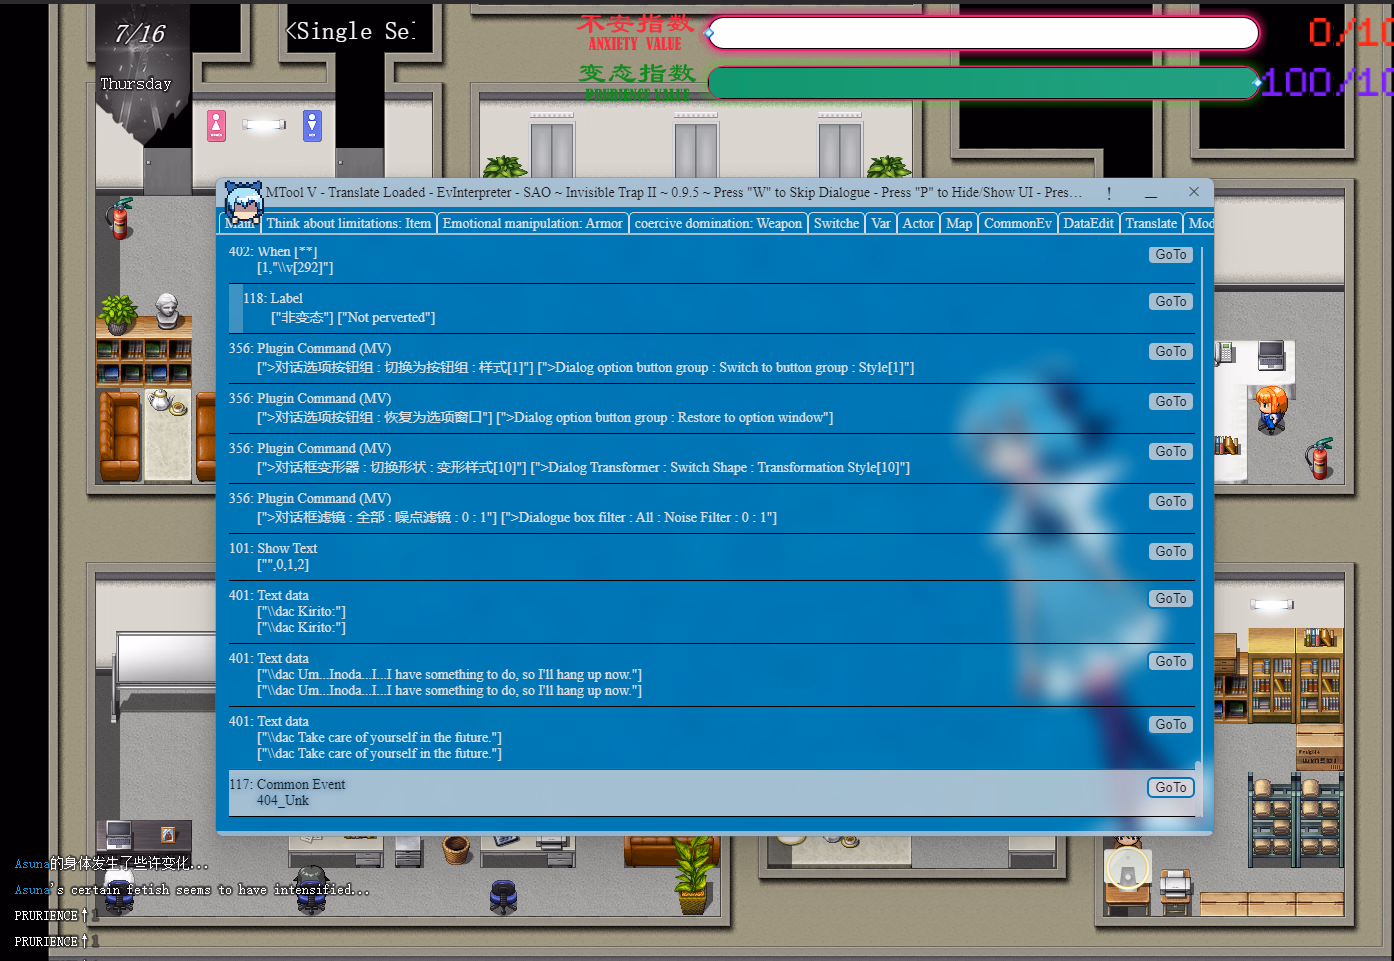Click GoTo for 'Switch to button group' command
The image size is (1394, 961).
tap(1171, 352)
